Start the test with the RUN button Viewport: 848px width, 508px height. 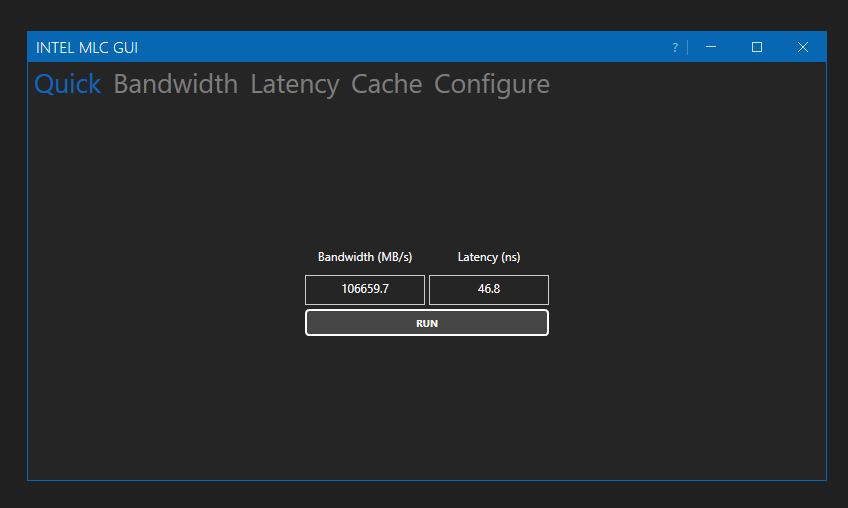point(427,323)
